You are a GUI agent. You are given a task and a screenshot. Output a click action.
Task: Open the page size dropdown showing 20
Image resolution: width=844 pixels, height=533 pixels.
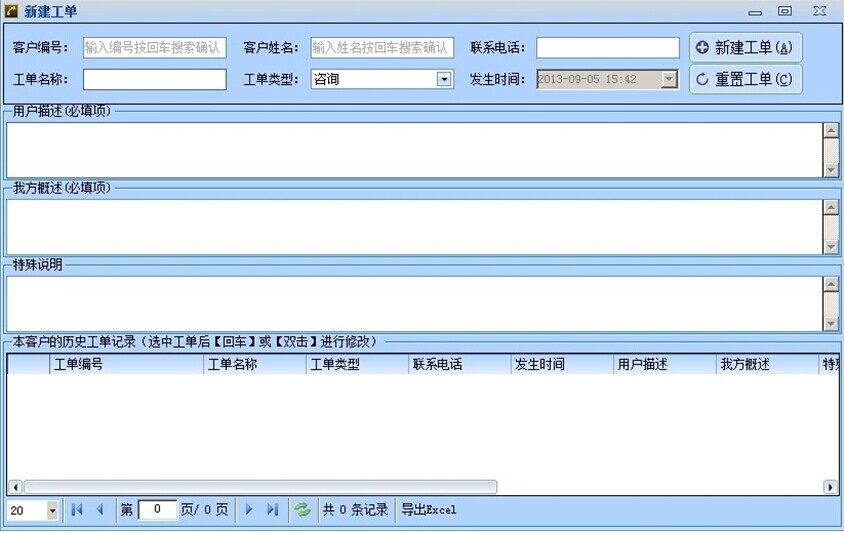point(52,510)
